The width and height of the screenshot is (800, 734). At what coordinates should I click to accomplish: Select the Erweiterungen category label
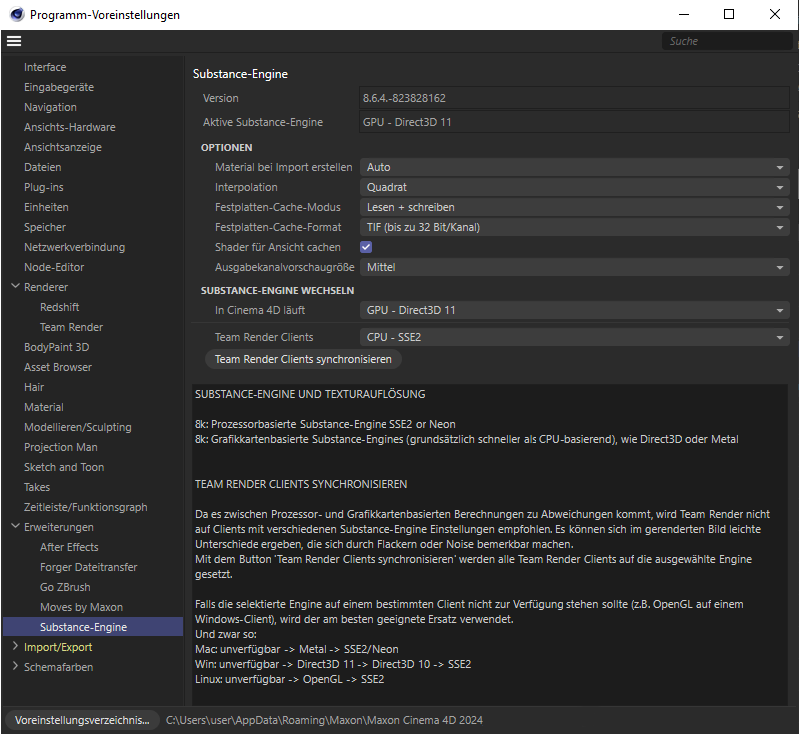click(59, 527)
